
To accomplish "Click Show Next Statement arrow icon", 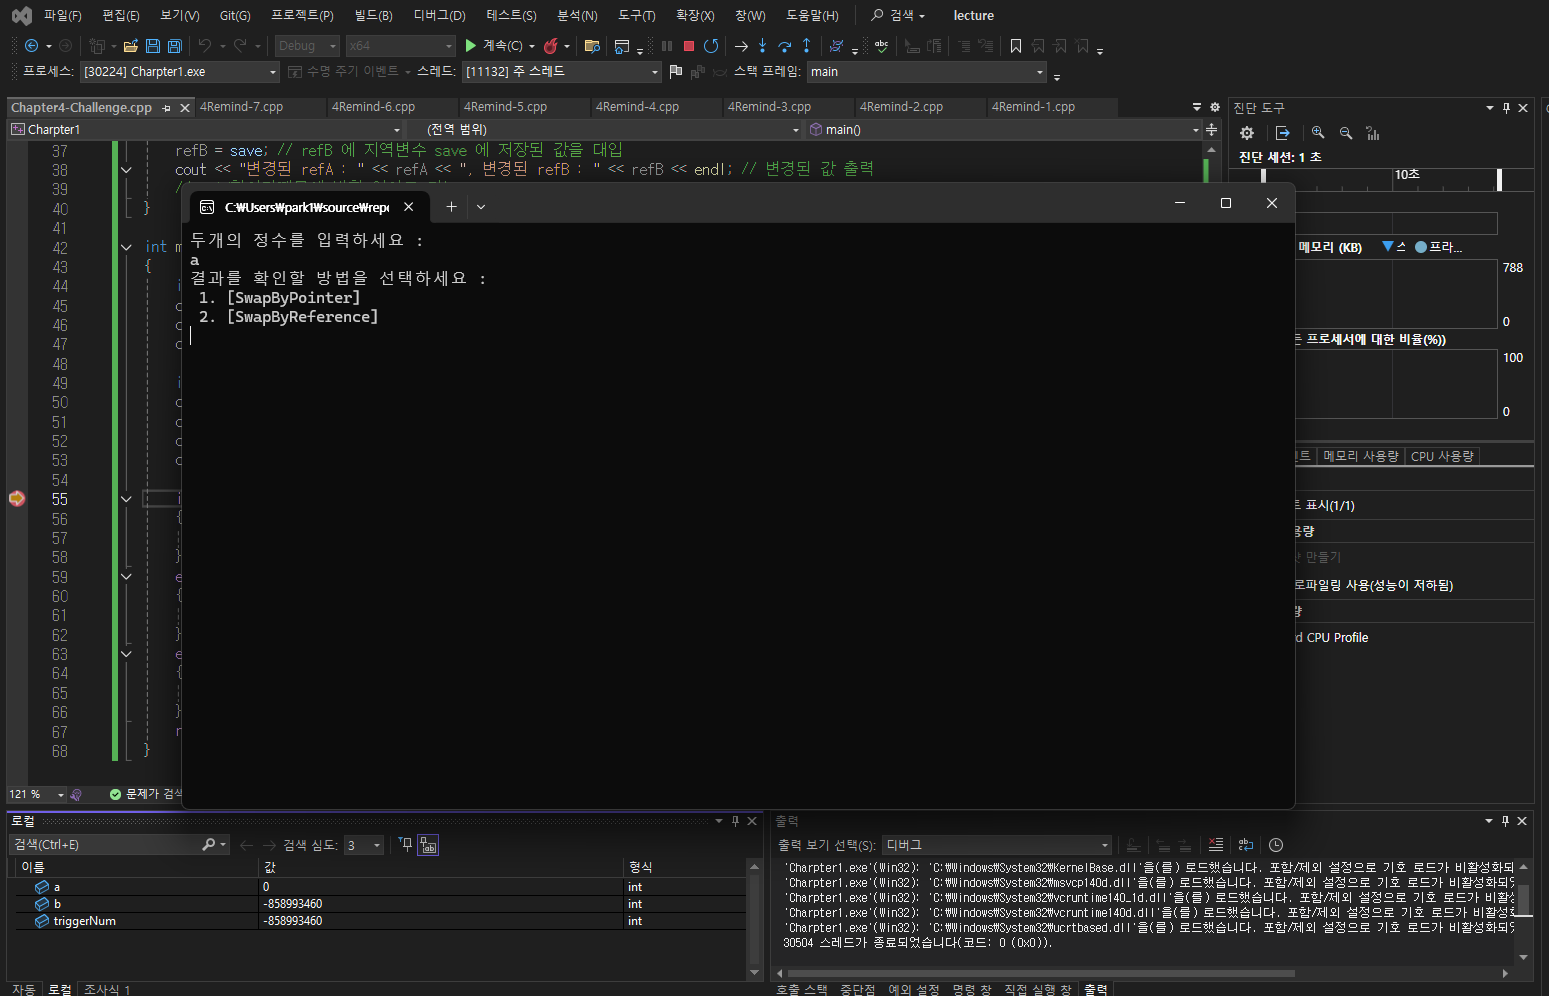I will tap(741, 46).
